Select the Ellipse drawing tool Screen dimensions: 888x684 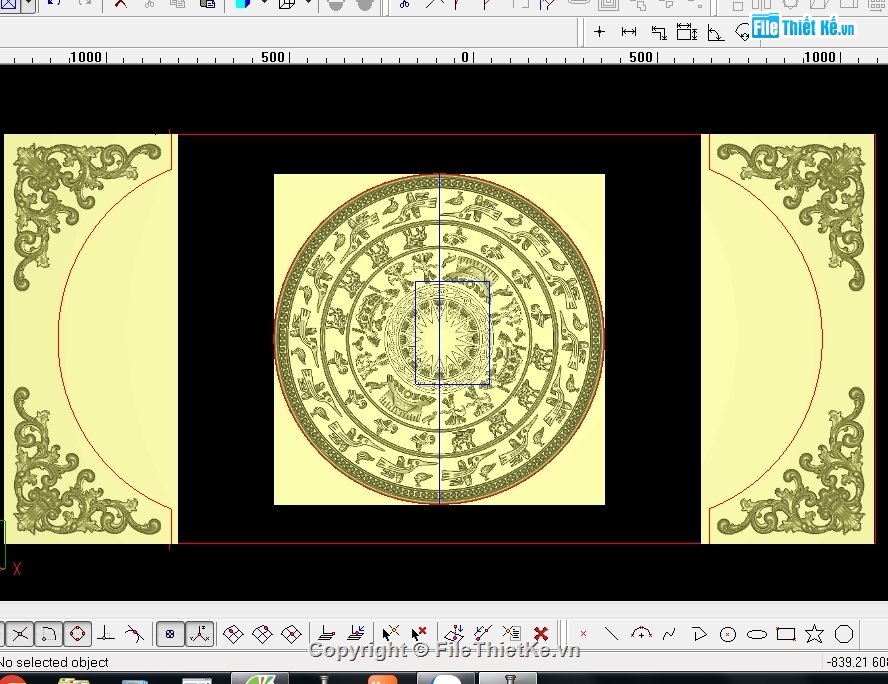pyautogui.click(x=757, y=634)
